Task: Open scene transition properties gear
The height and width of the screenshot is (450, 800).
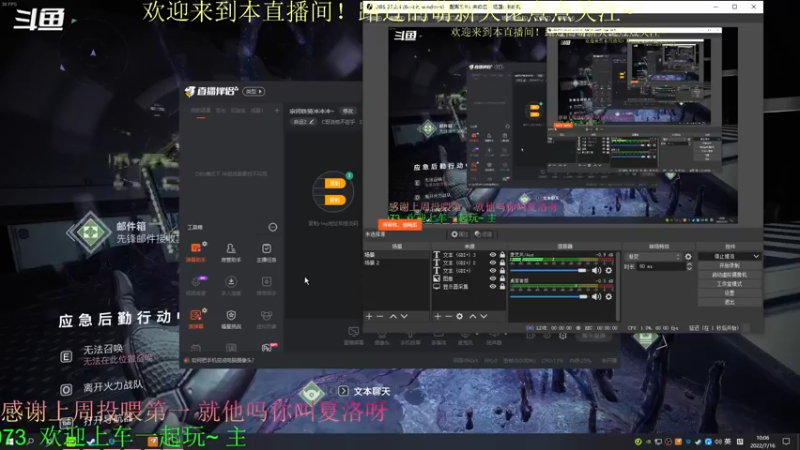Action: click(688, 257)
